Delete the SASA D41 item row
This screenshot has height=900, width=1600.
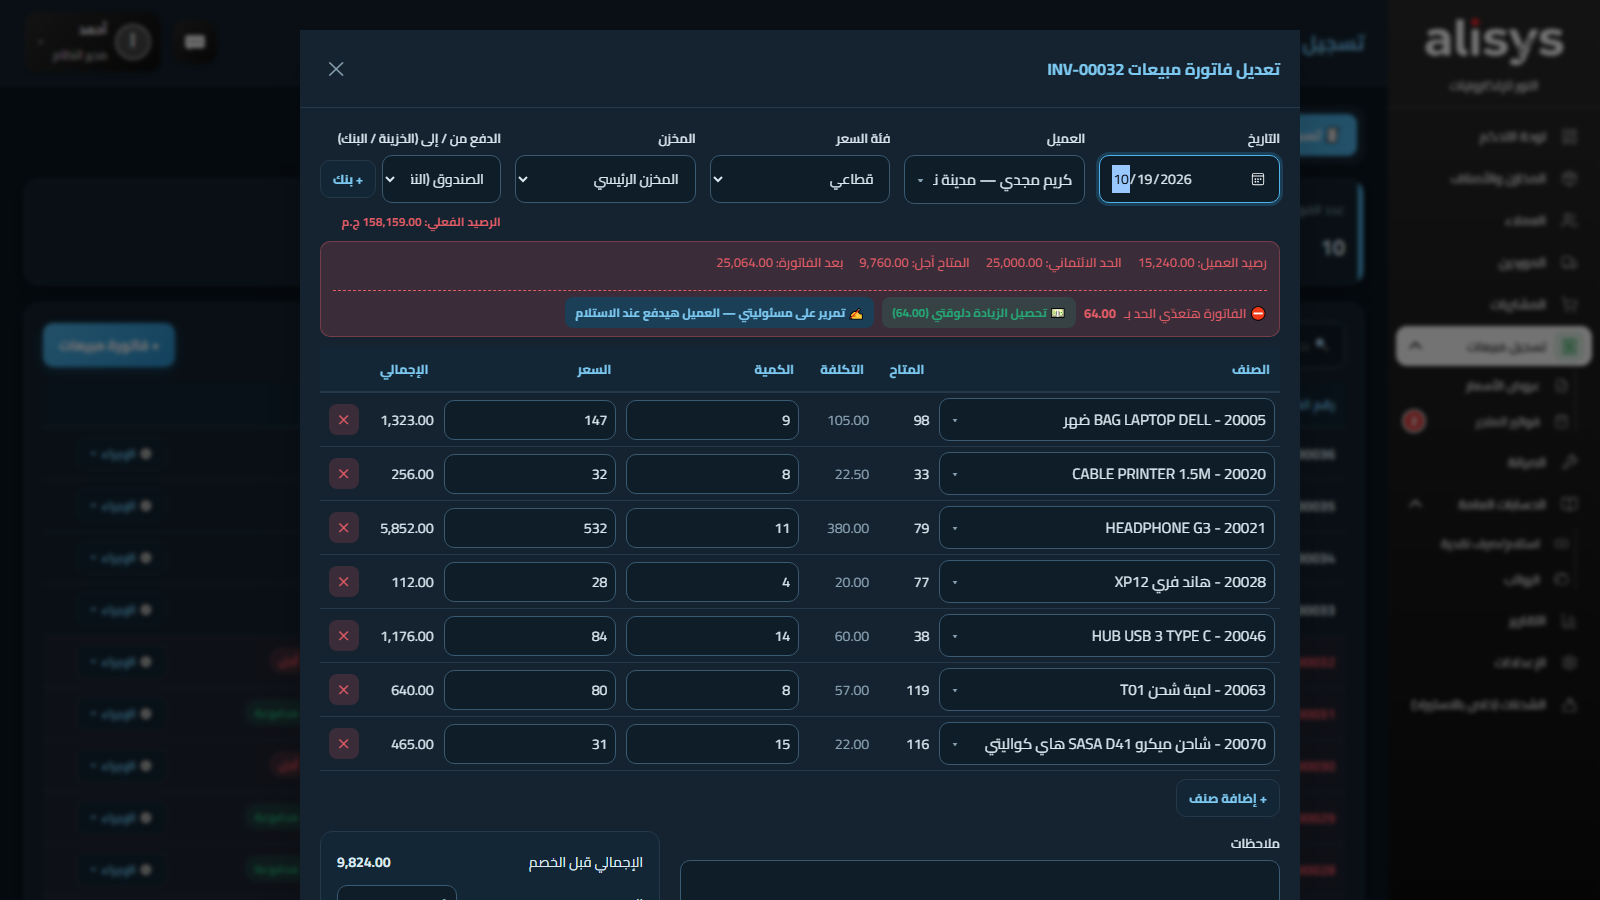[x=344, y=744]
